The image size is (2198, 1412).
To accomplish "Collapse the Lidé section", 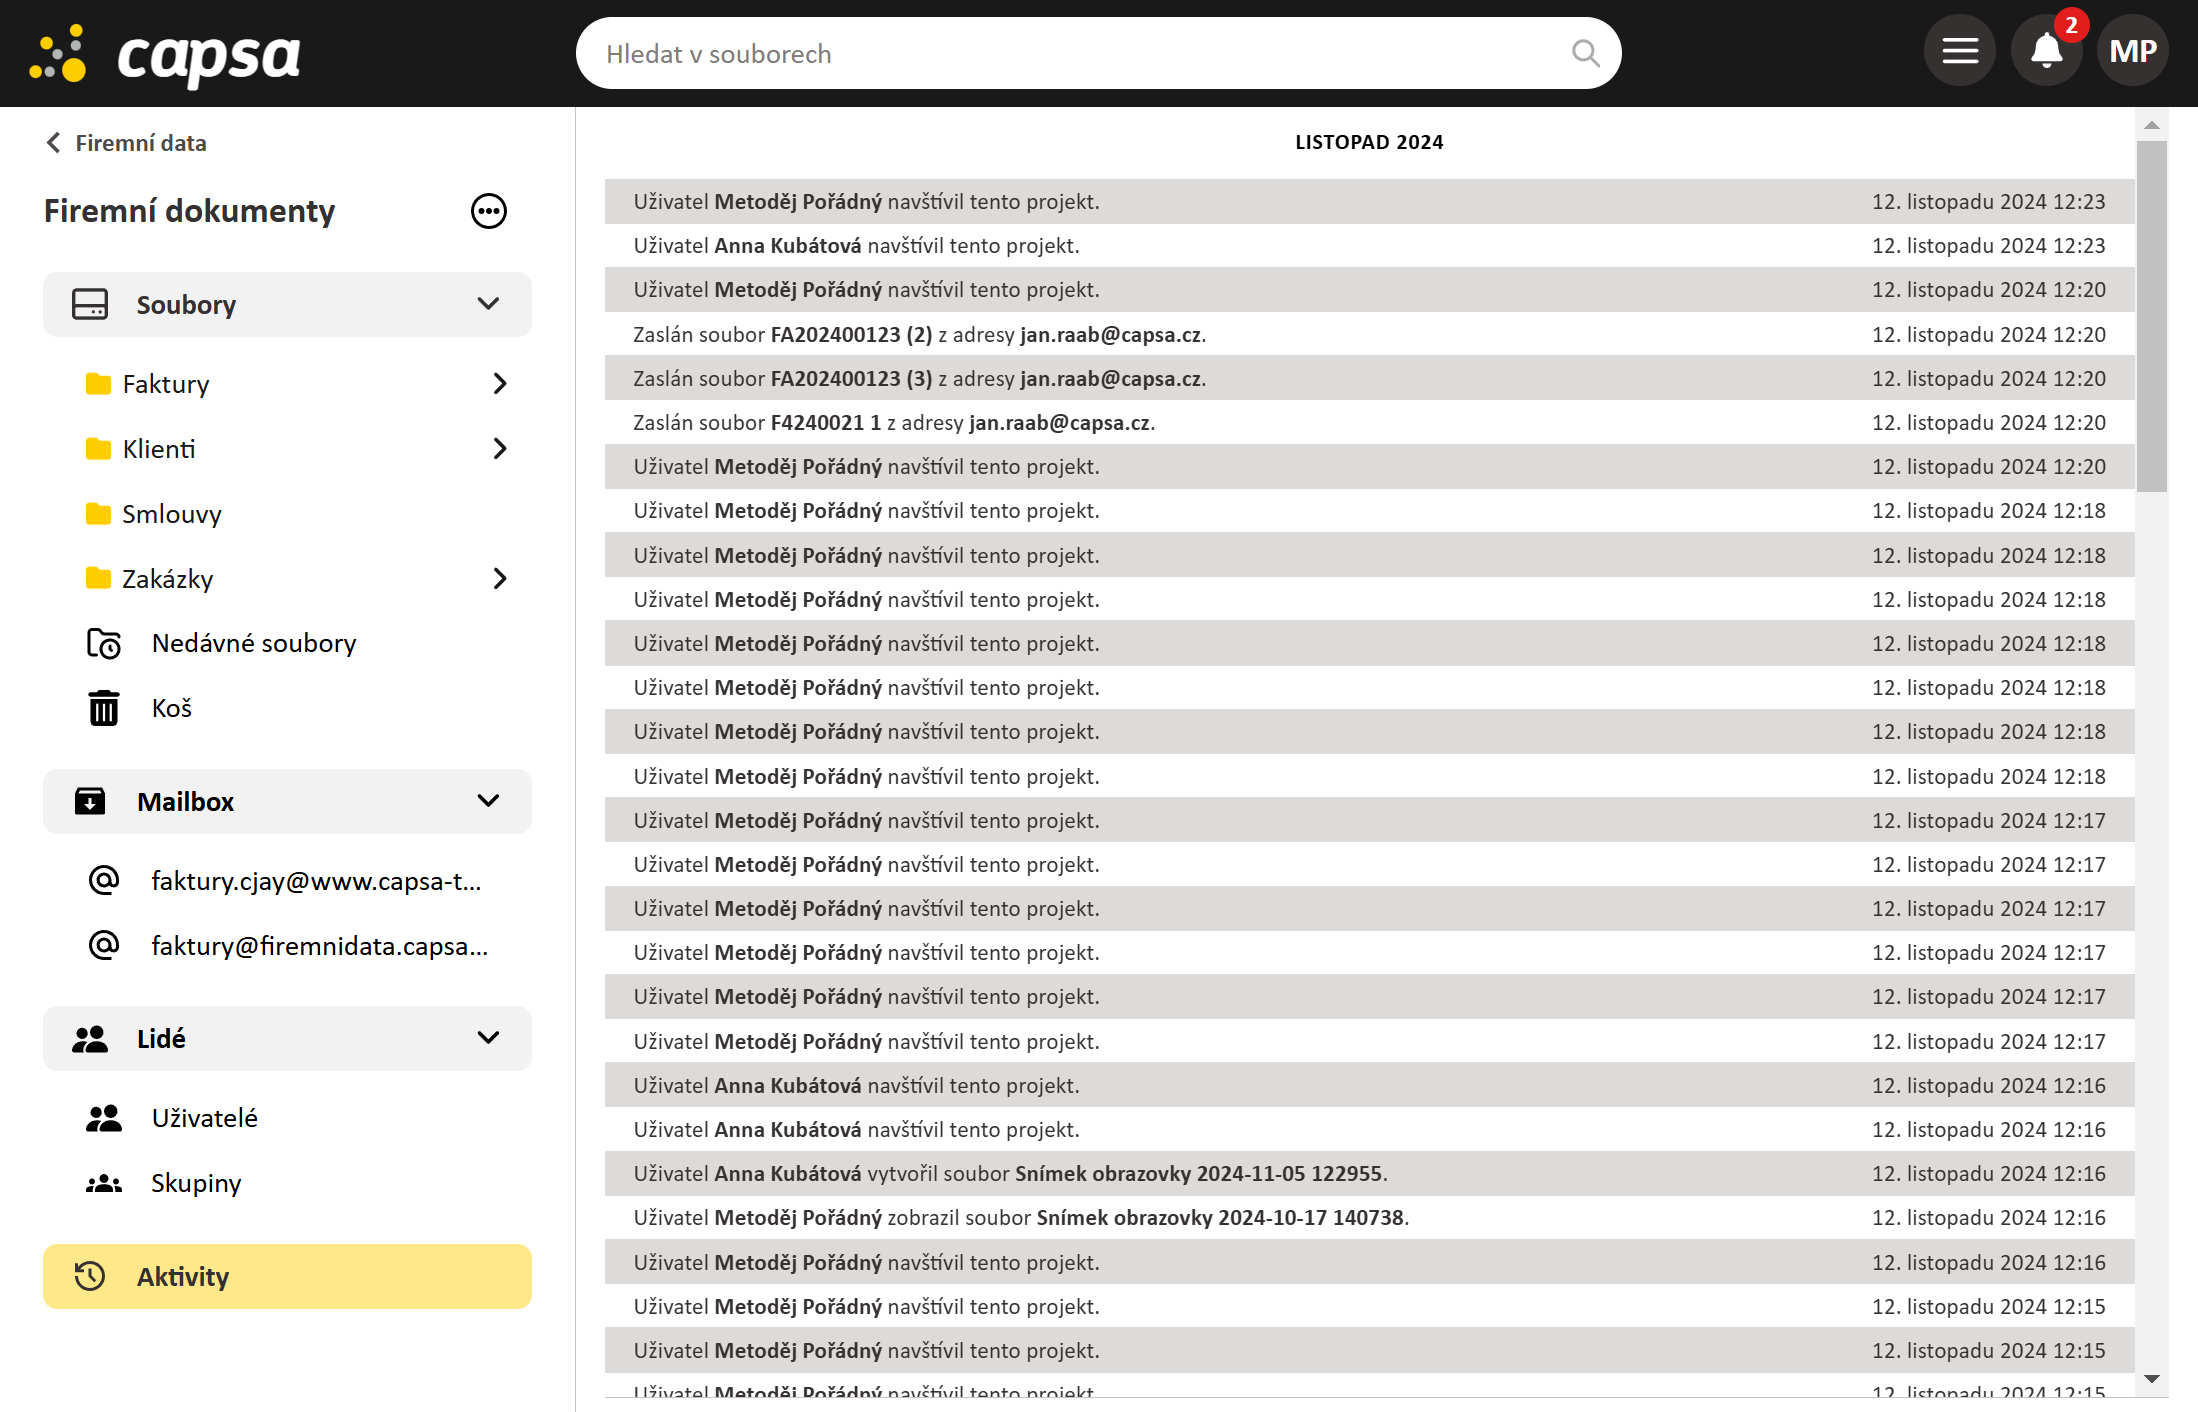I will pyautogui.click(x=488, y=1038).
